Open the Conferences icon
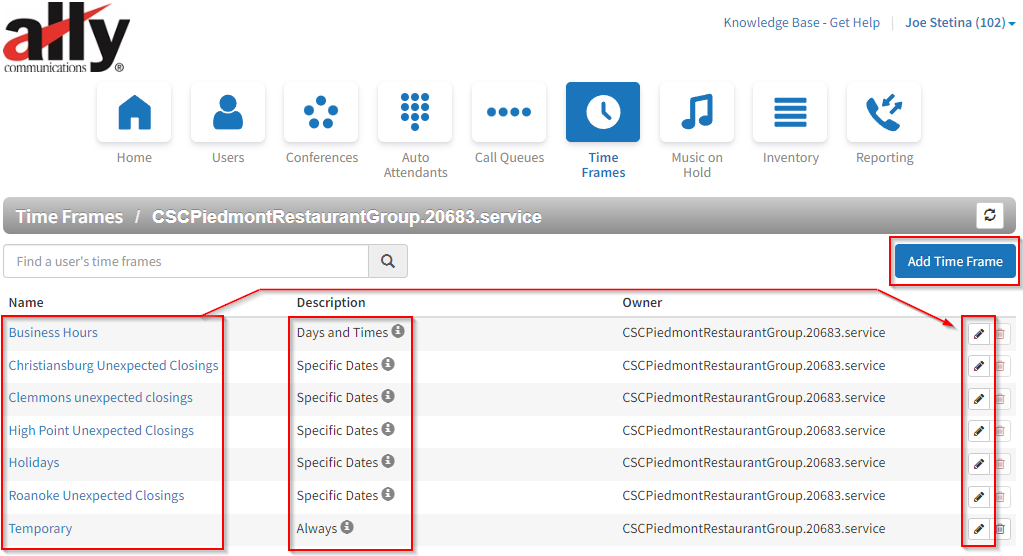 [x=321, y=112]
